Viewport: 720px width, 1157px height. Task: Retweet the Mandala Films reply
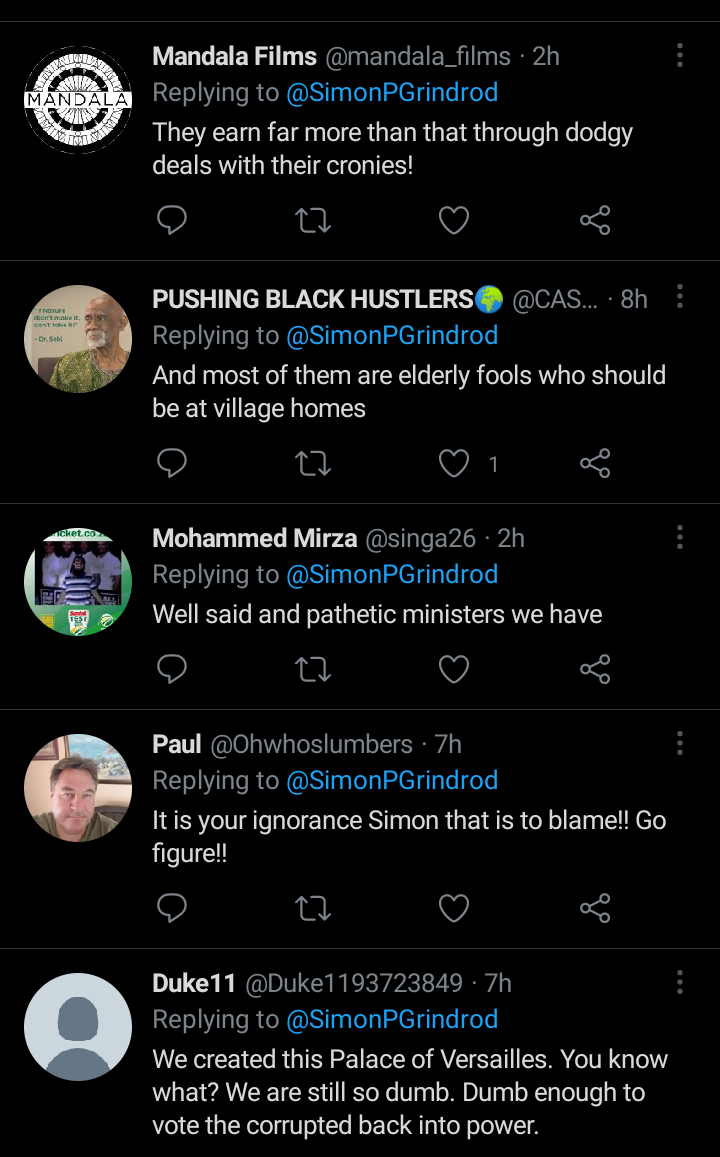click(313, 220)
